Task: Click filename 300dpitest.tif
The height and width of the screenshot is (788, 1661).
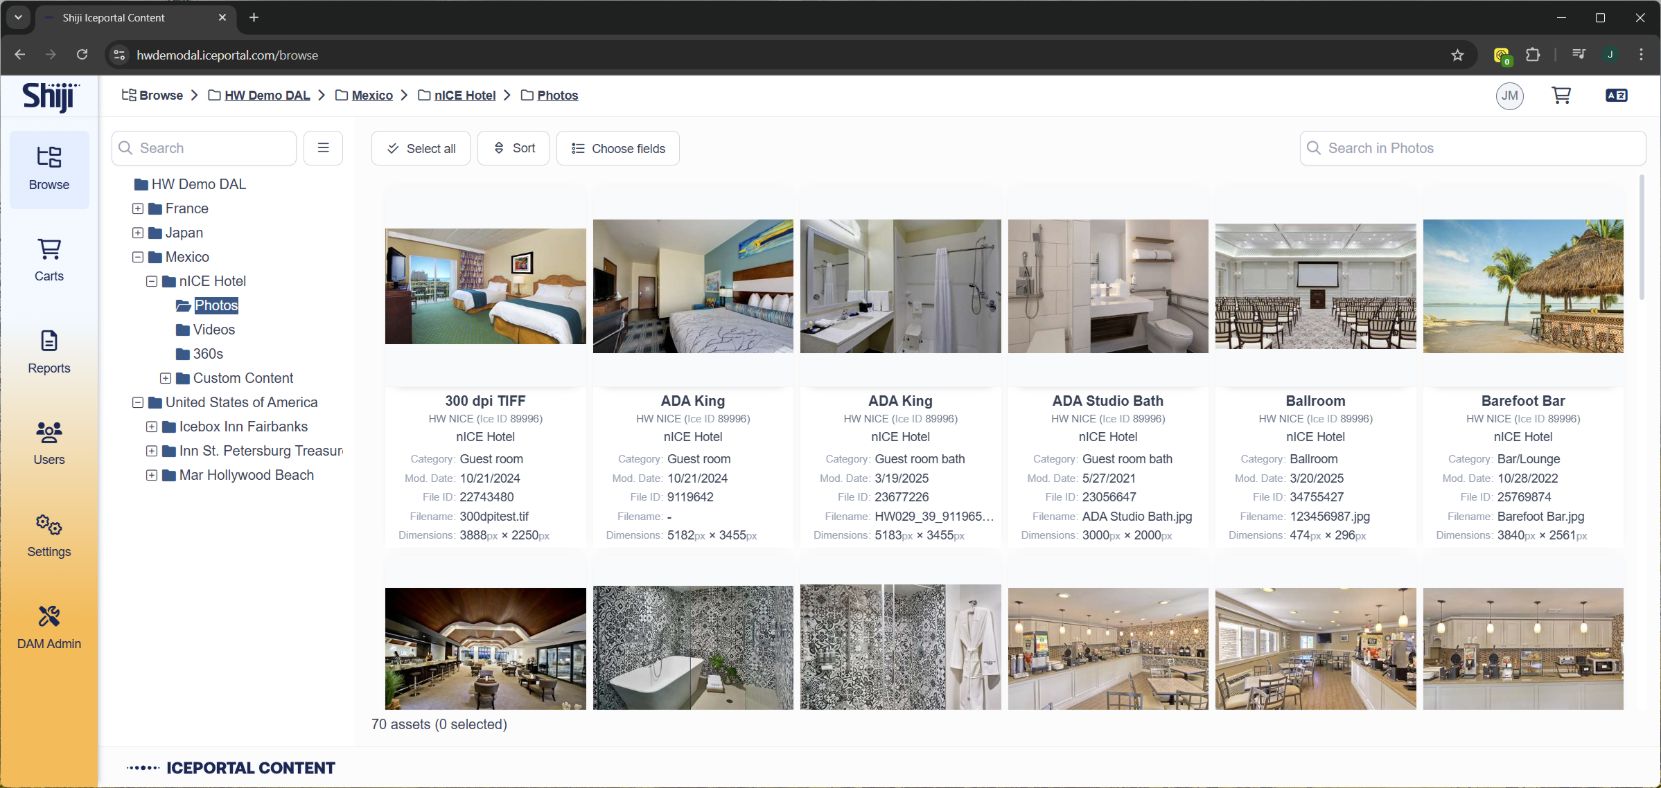Action: click(494, 517)
